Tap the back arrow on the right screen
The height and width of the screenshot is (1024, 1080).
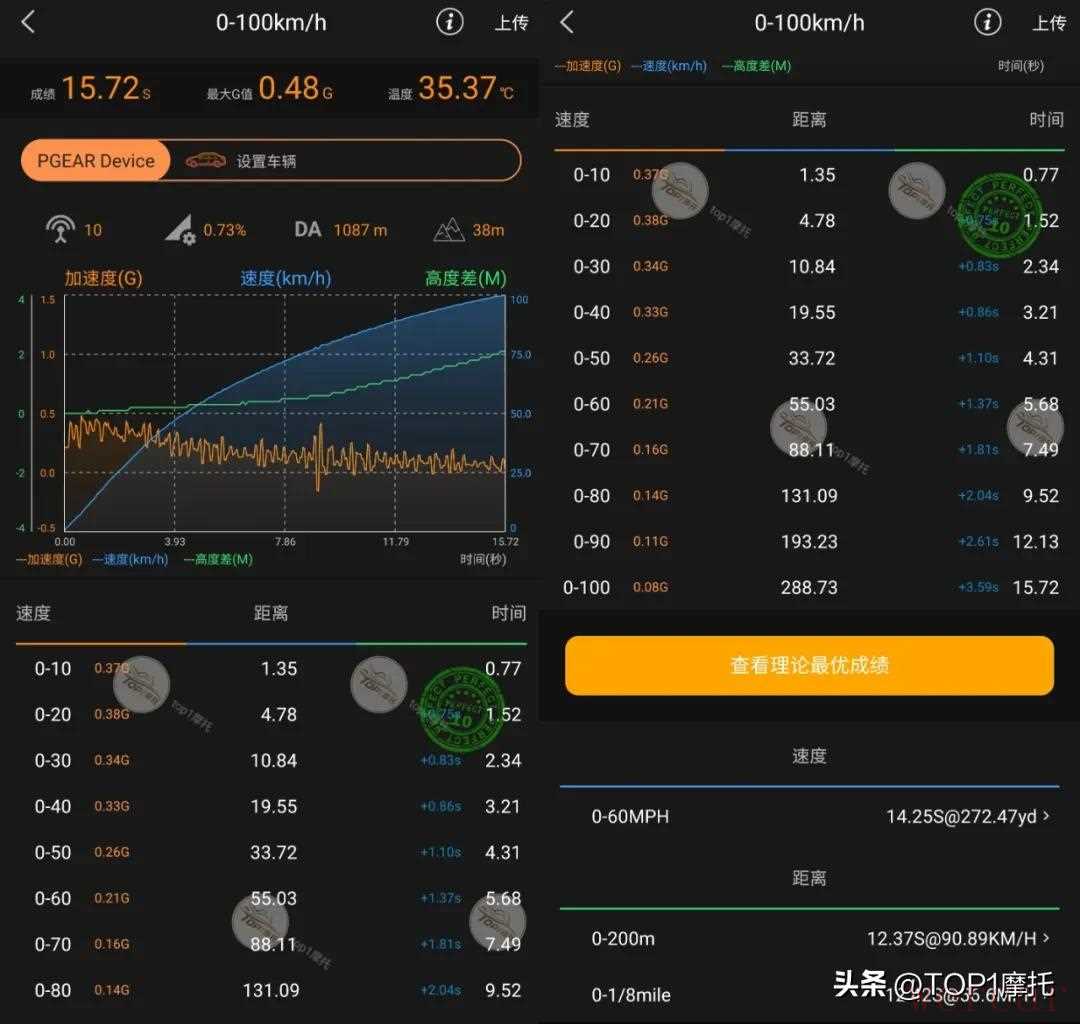coord(567,22)
